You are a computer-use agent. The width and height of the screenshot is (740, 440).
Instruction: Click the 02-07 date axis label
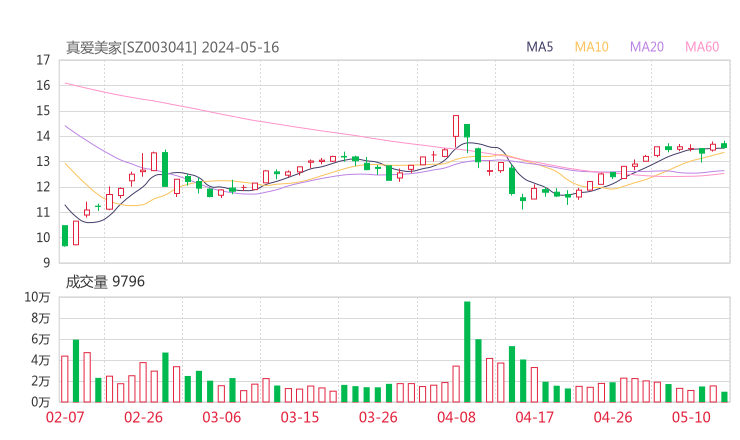(65, 417)
